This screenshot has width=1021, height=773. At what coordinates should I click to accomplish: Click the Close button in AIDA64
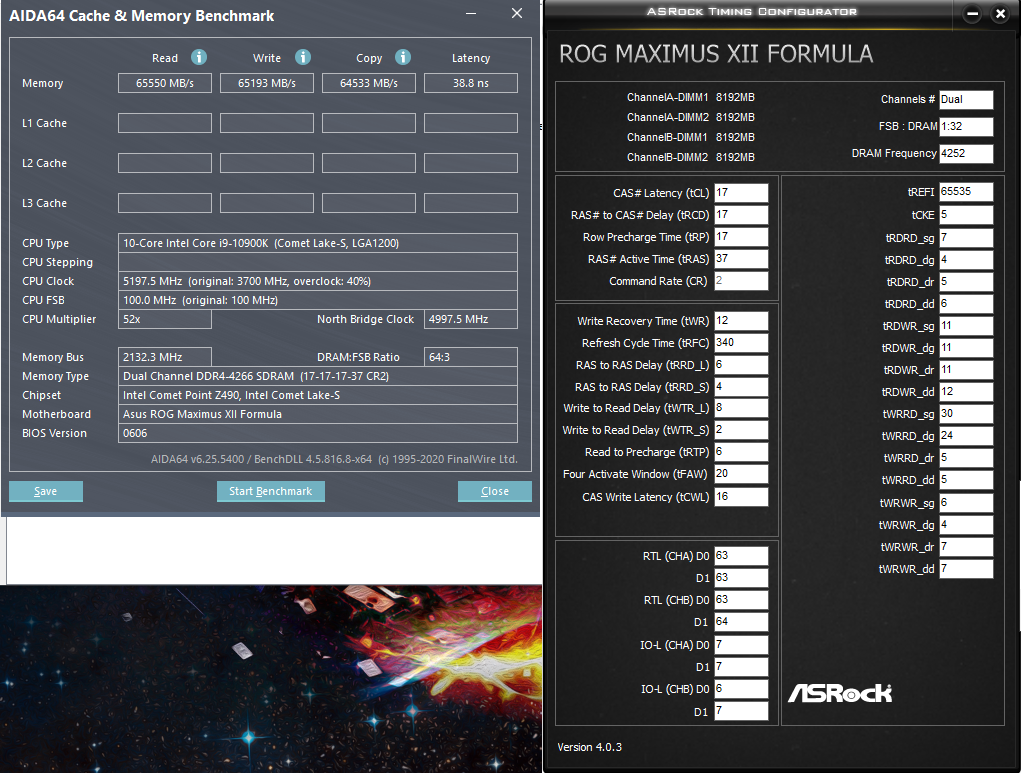point(494,491)
